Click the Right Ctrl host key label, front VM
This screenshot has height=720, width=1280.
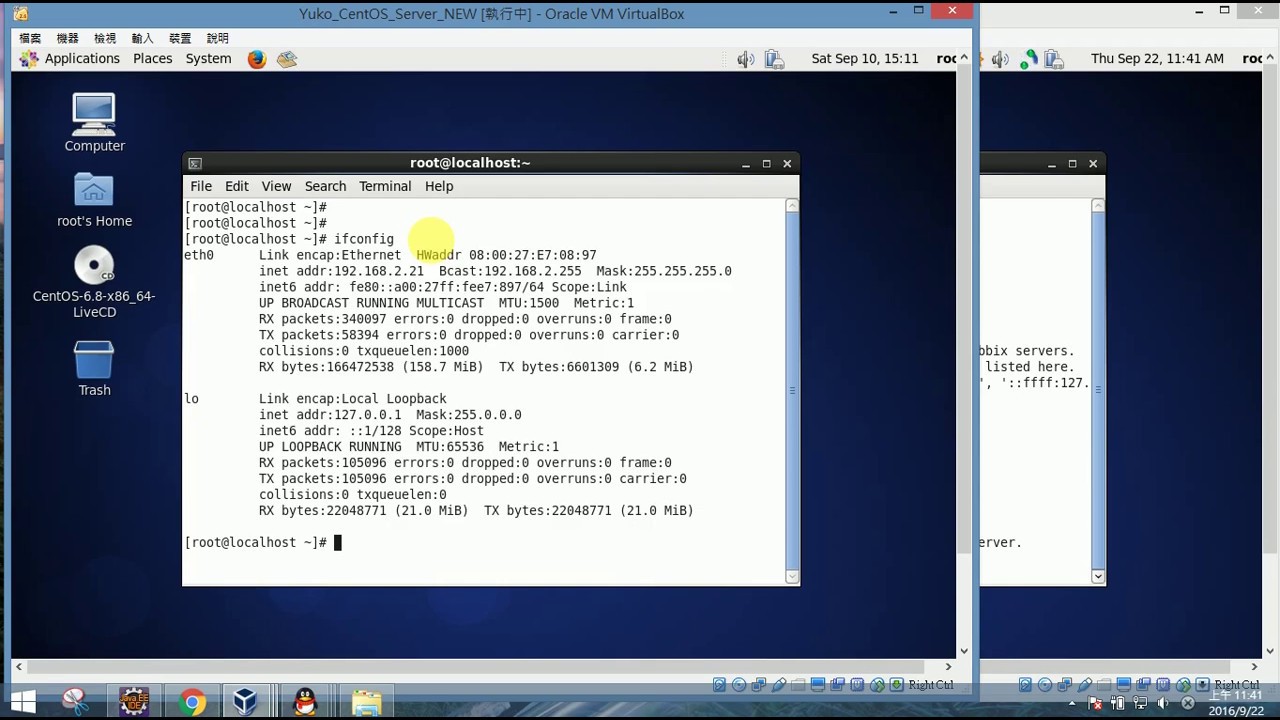click(x=931, y=685)
